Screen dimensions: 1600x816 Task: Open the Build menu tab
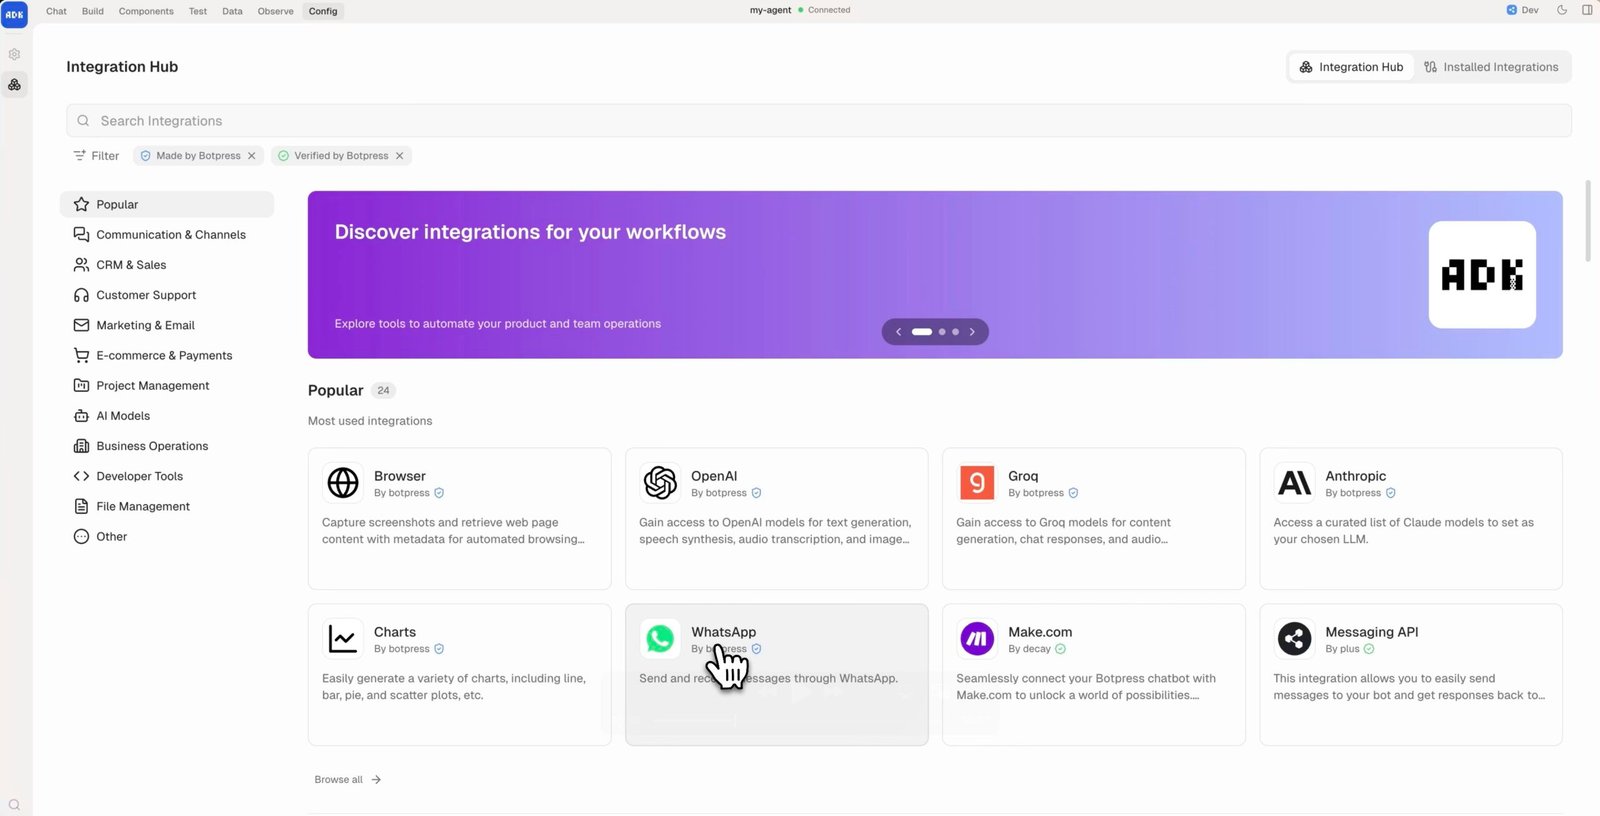pyautogui.click(x=93, y=11)
